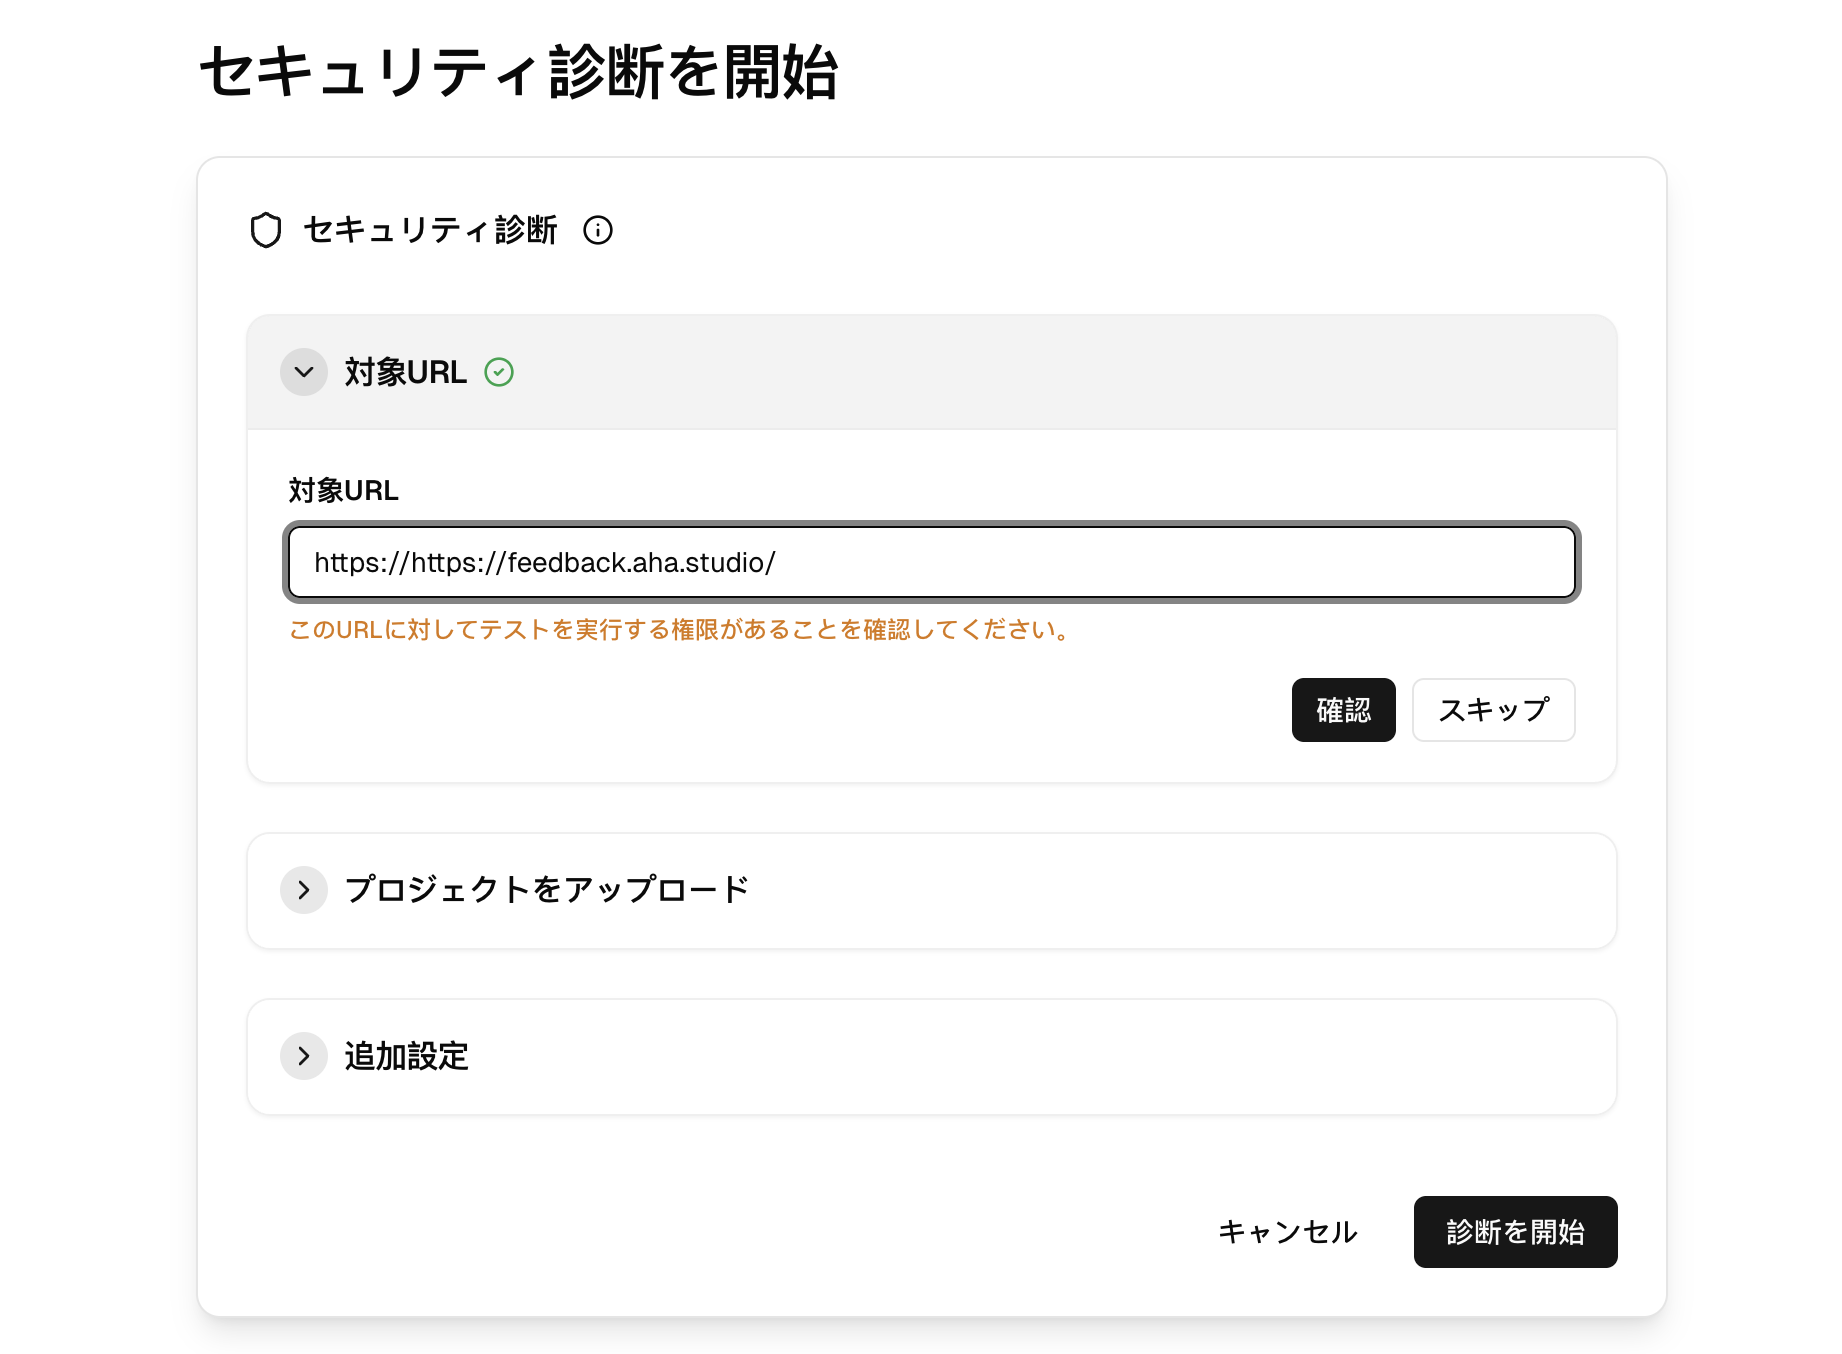The height and width of the screenshot is (1354, 1842).
Task: Click the orange URL permission warning text
Action: click(680, 630)
